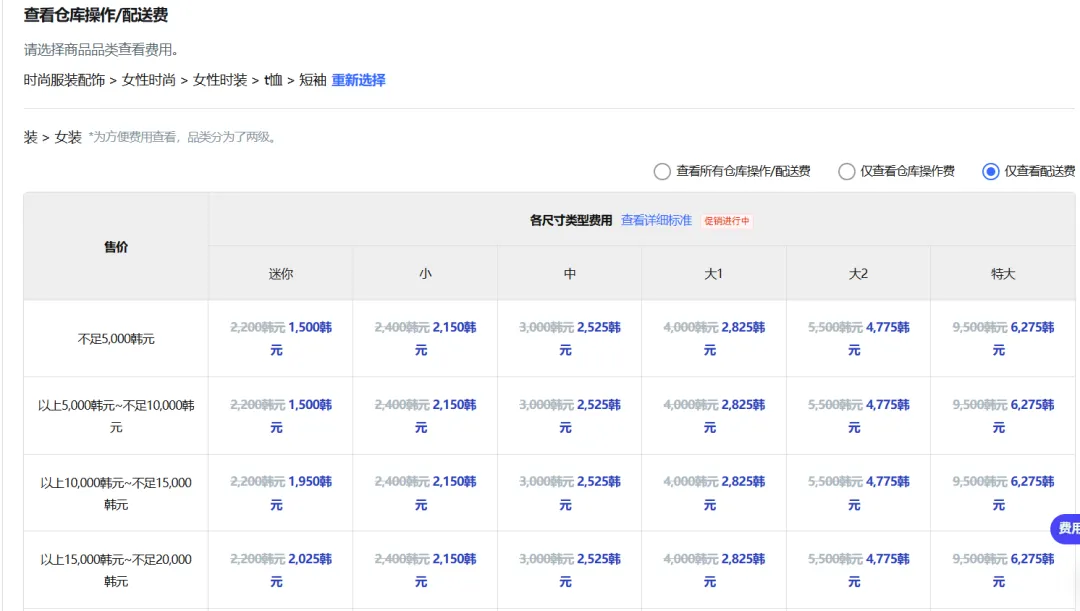
Task: Click the 以上10,000韩元~不足15,000韩元 row label
Action: pos(116,493)
